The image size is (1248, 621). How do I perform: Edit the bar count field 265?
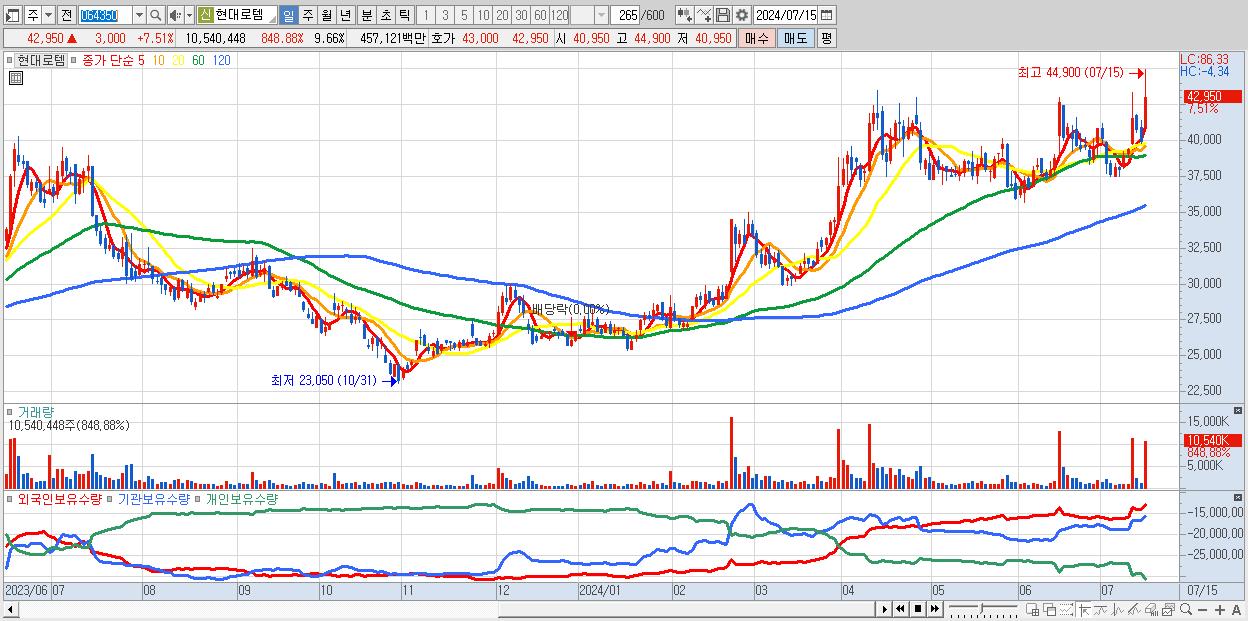click(625, 15)
